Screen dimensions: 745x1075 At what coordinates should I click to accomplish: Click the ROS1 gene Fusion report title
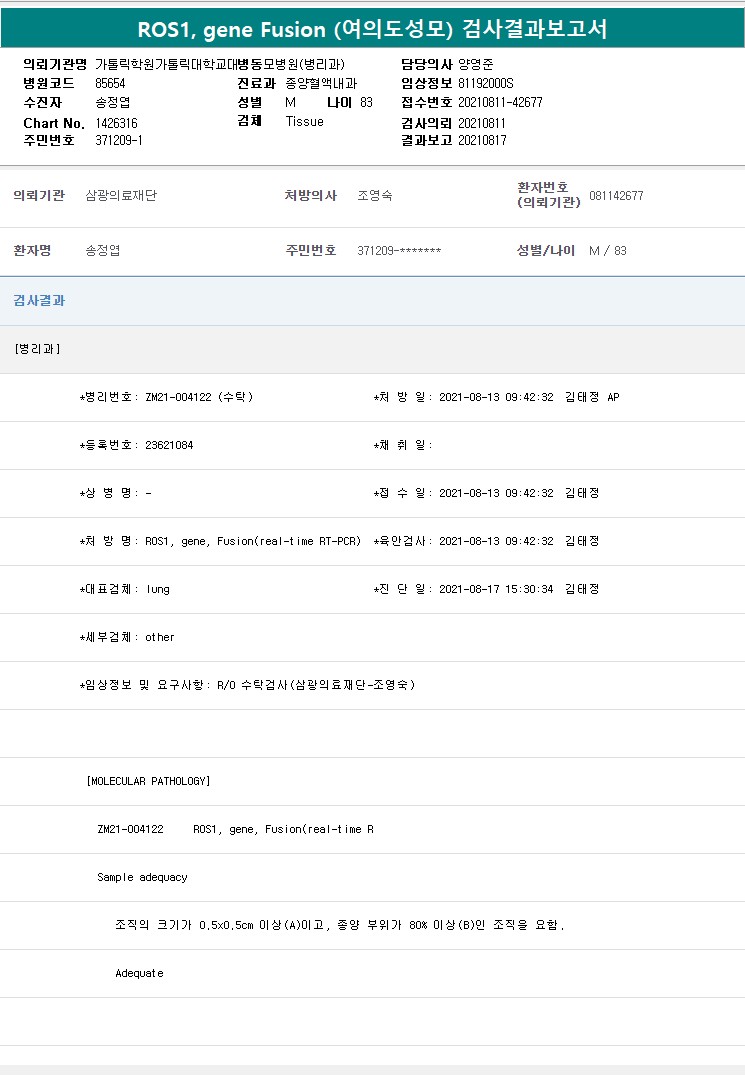[372, 29]
